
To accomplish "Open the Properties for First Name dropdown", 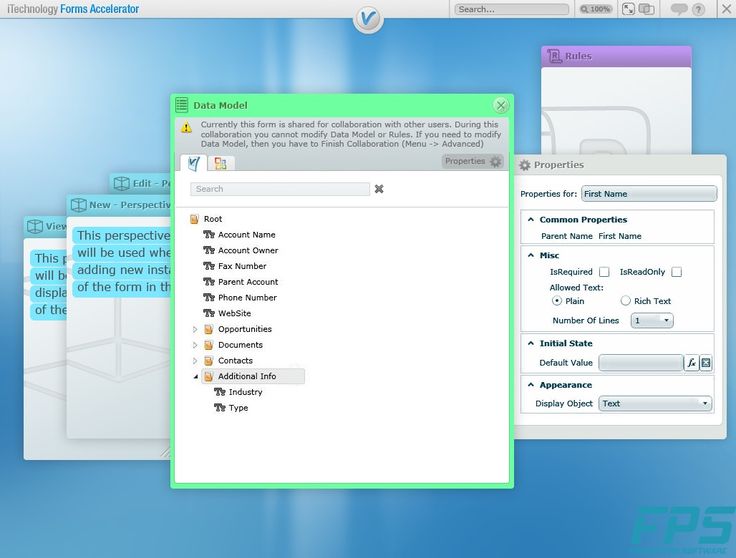I will [649, 194].
